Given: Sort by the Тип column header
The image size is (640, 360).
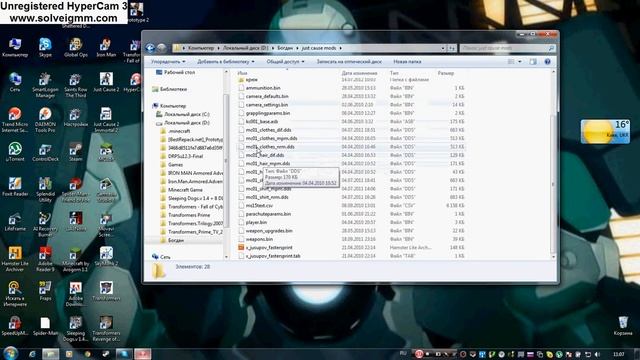Looking at the screenshot, I should click(393, 73).
